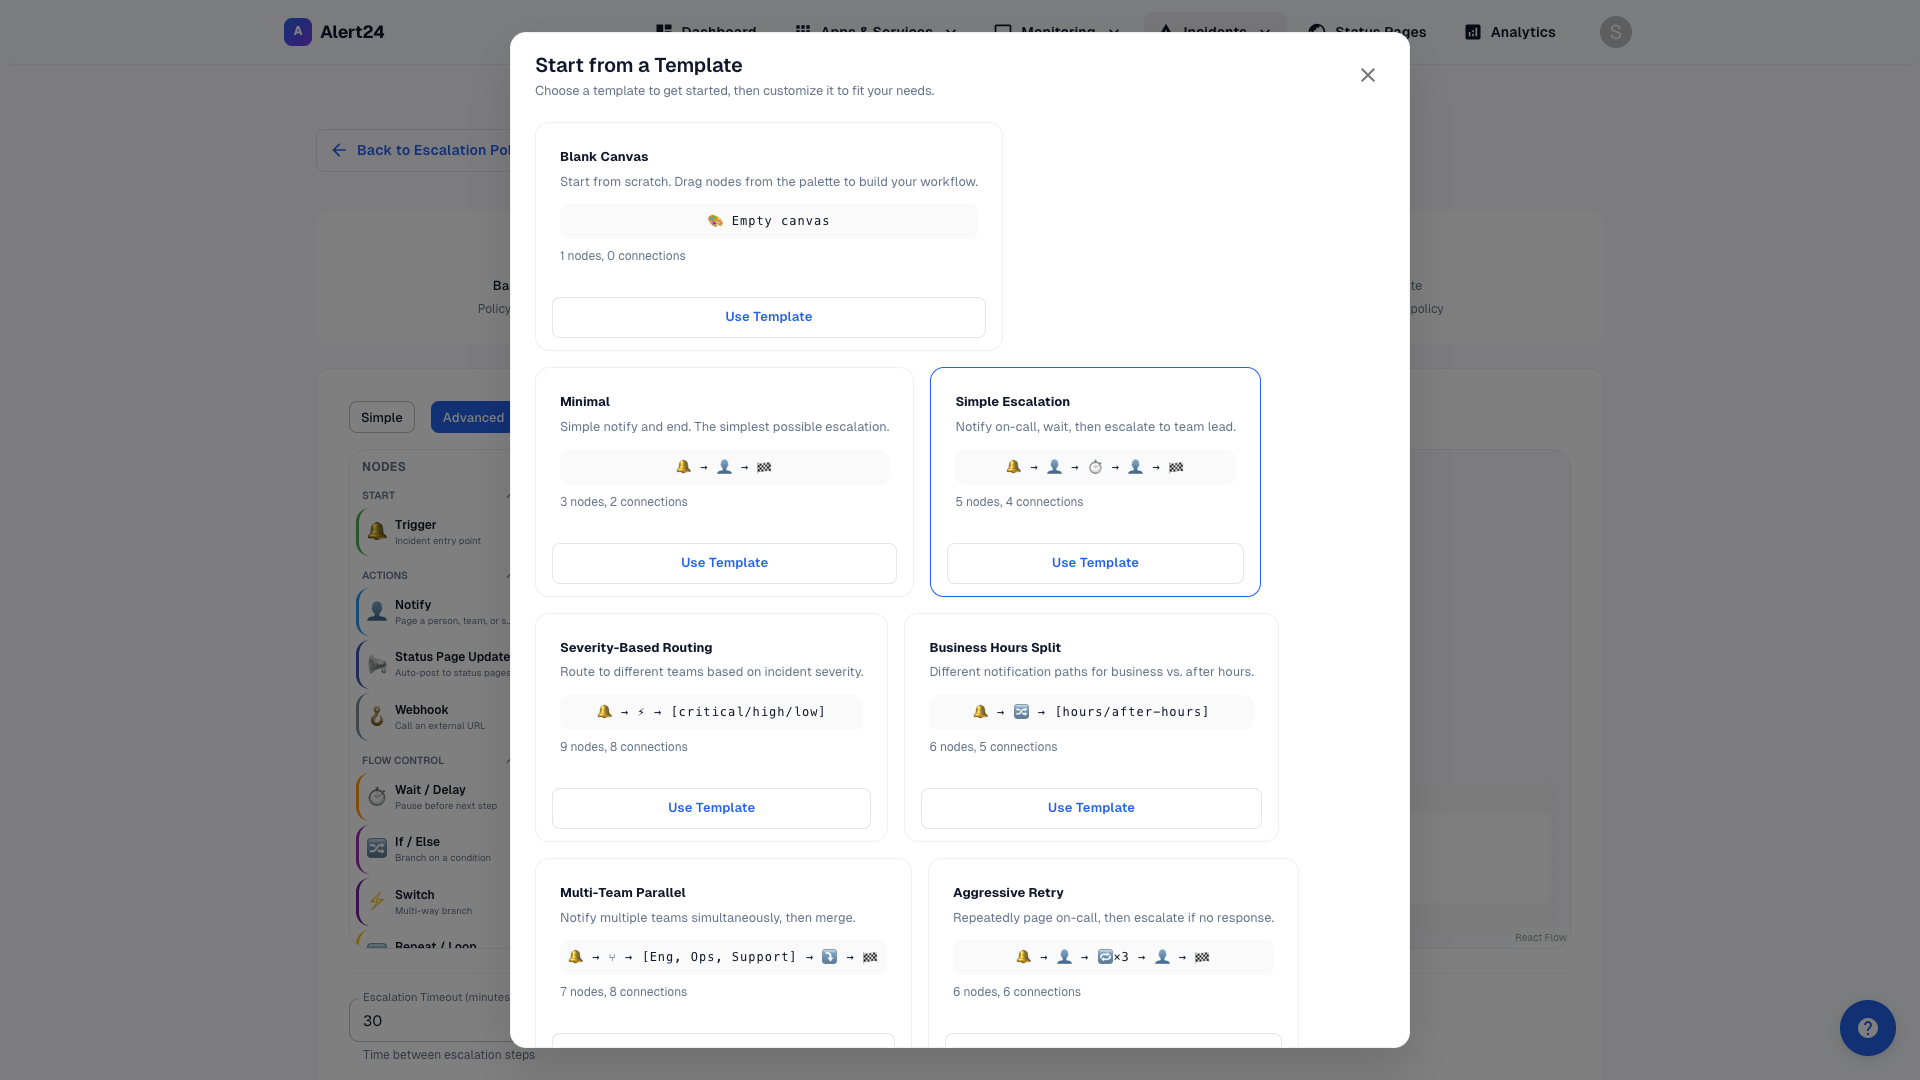This screenshot has height=1080, width=1920.
Task: Go to the Dashboard nav item
Action: point(706,32)
